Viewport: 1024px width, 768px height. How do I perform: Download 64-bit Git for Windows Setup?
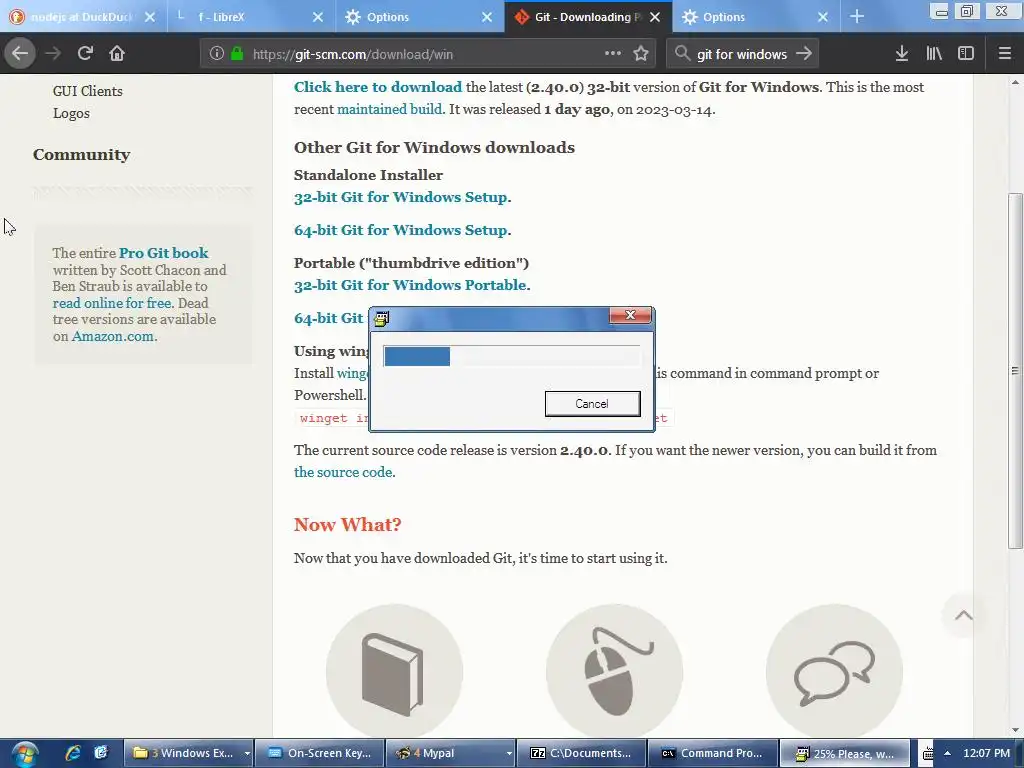[x=400, y=230]
